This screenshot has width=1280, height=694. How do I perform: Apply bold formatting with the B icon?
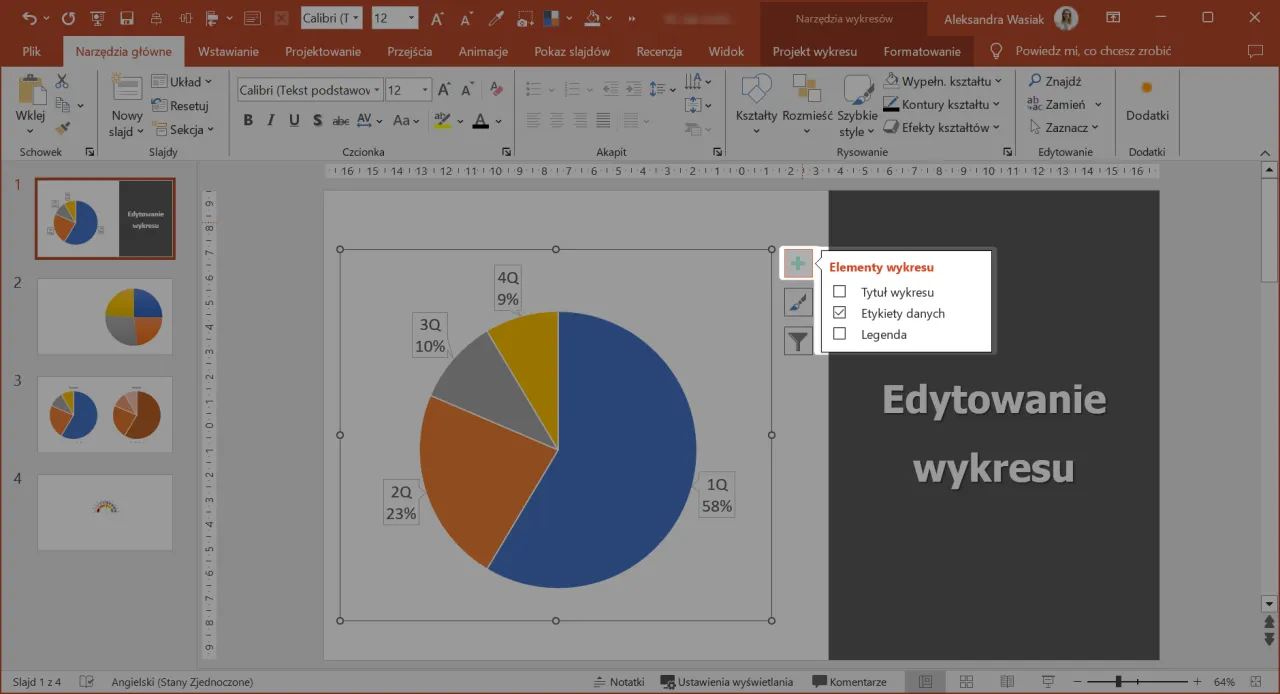click(248, 120)
